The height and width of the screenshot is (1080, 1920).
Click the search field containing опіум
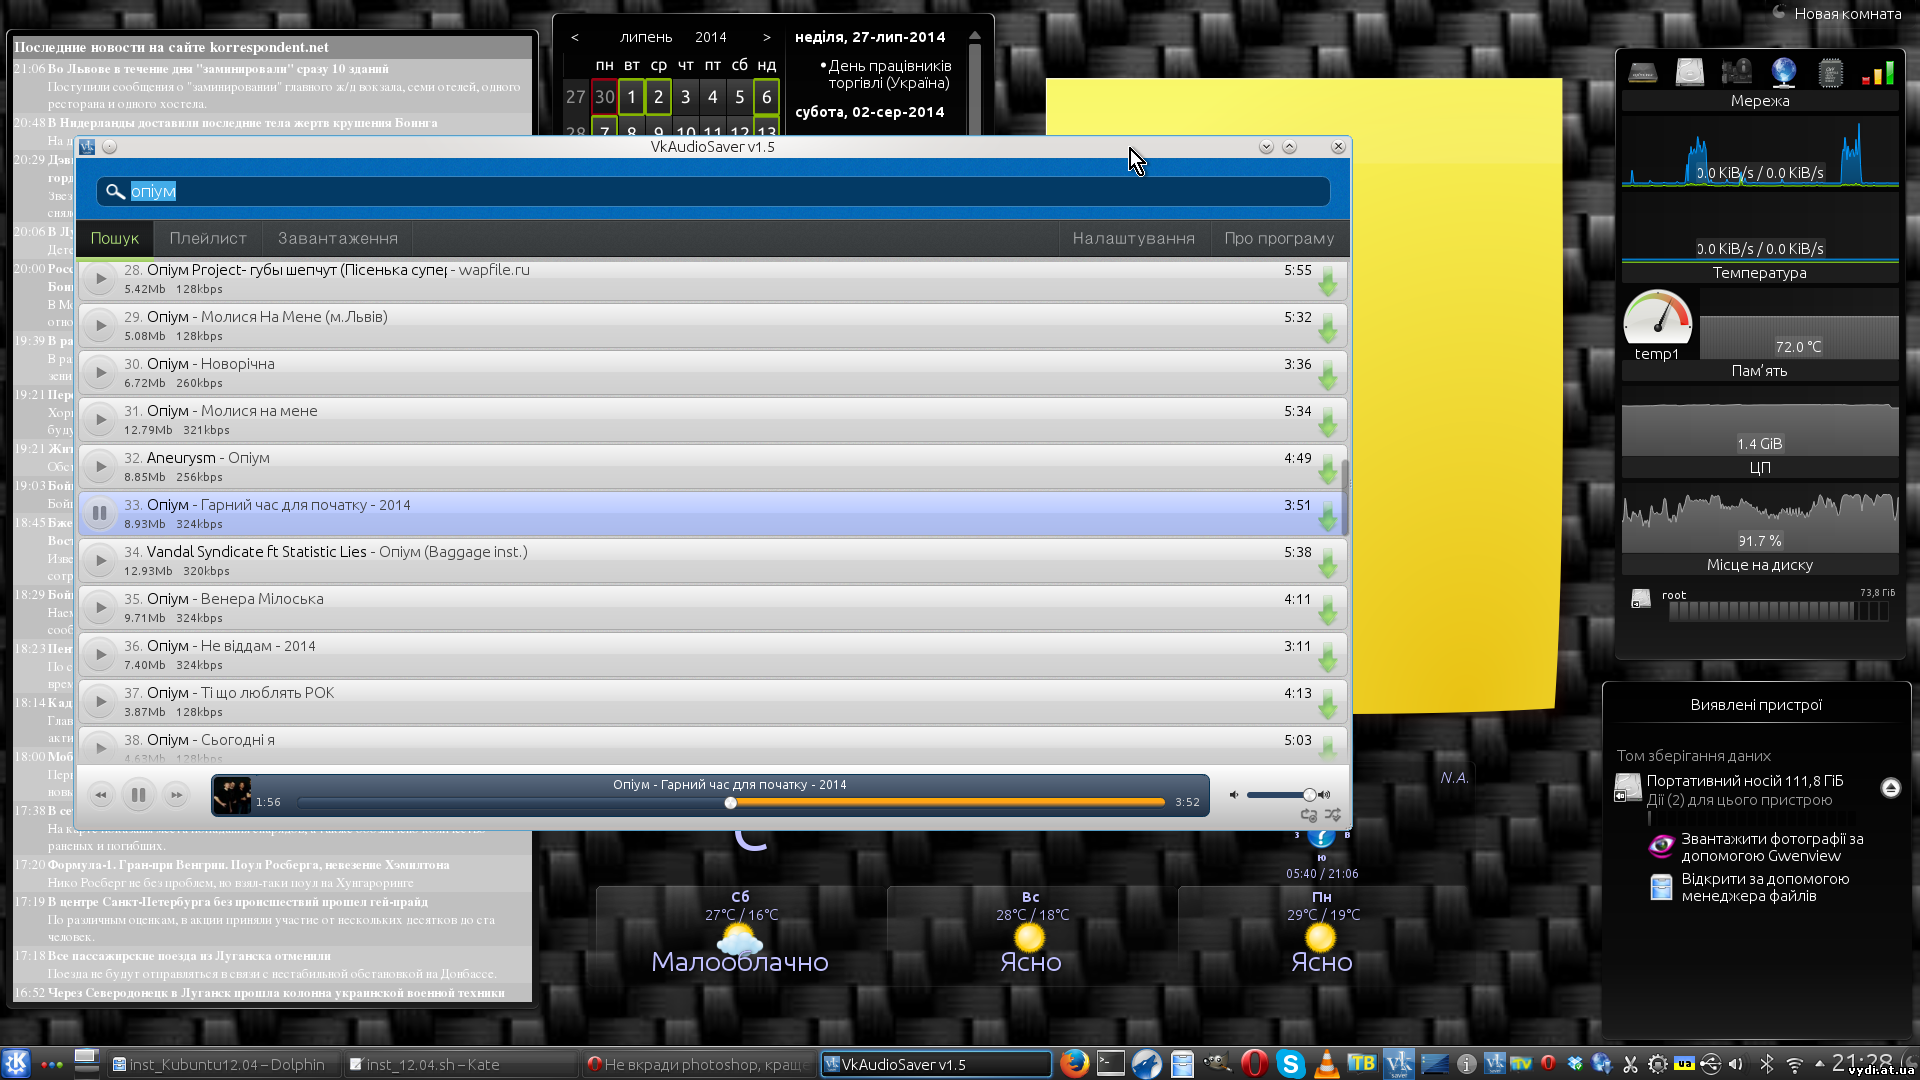tap(713, 192)
